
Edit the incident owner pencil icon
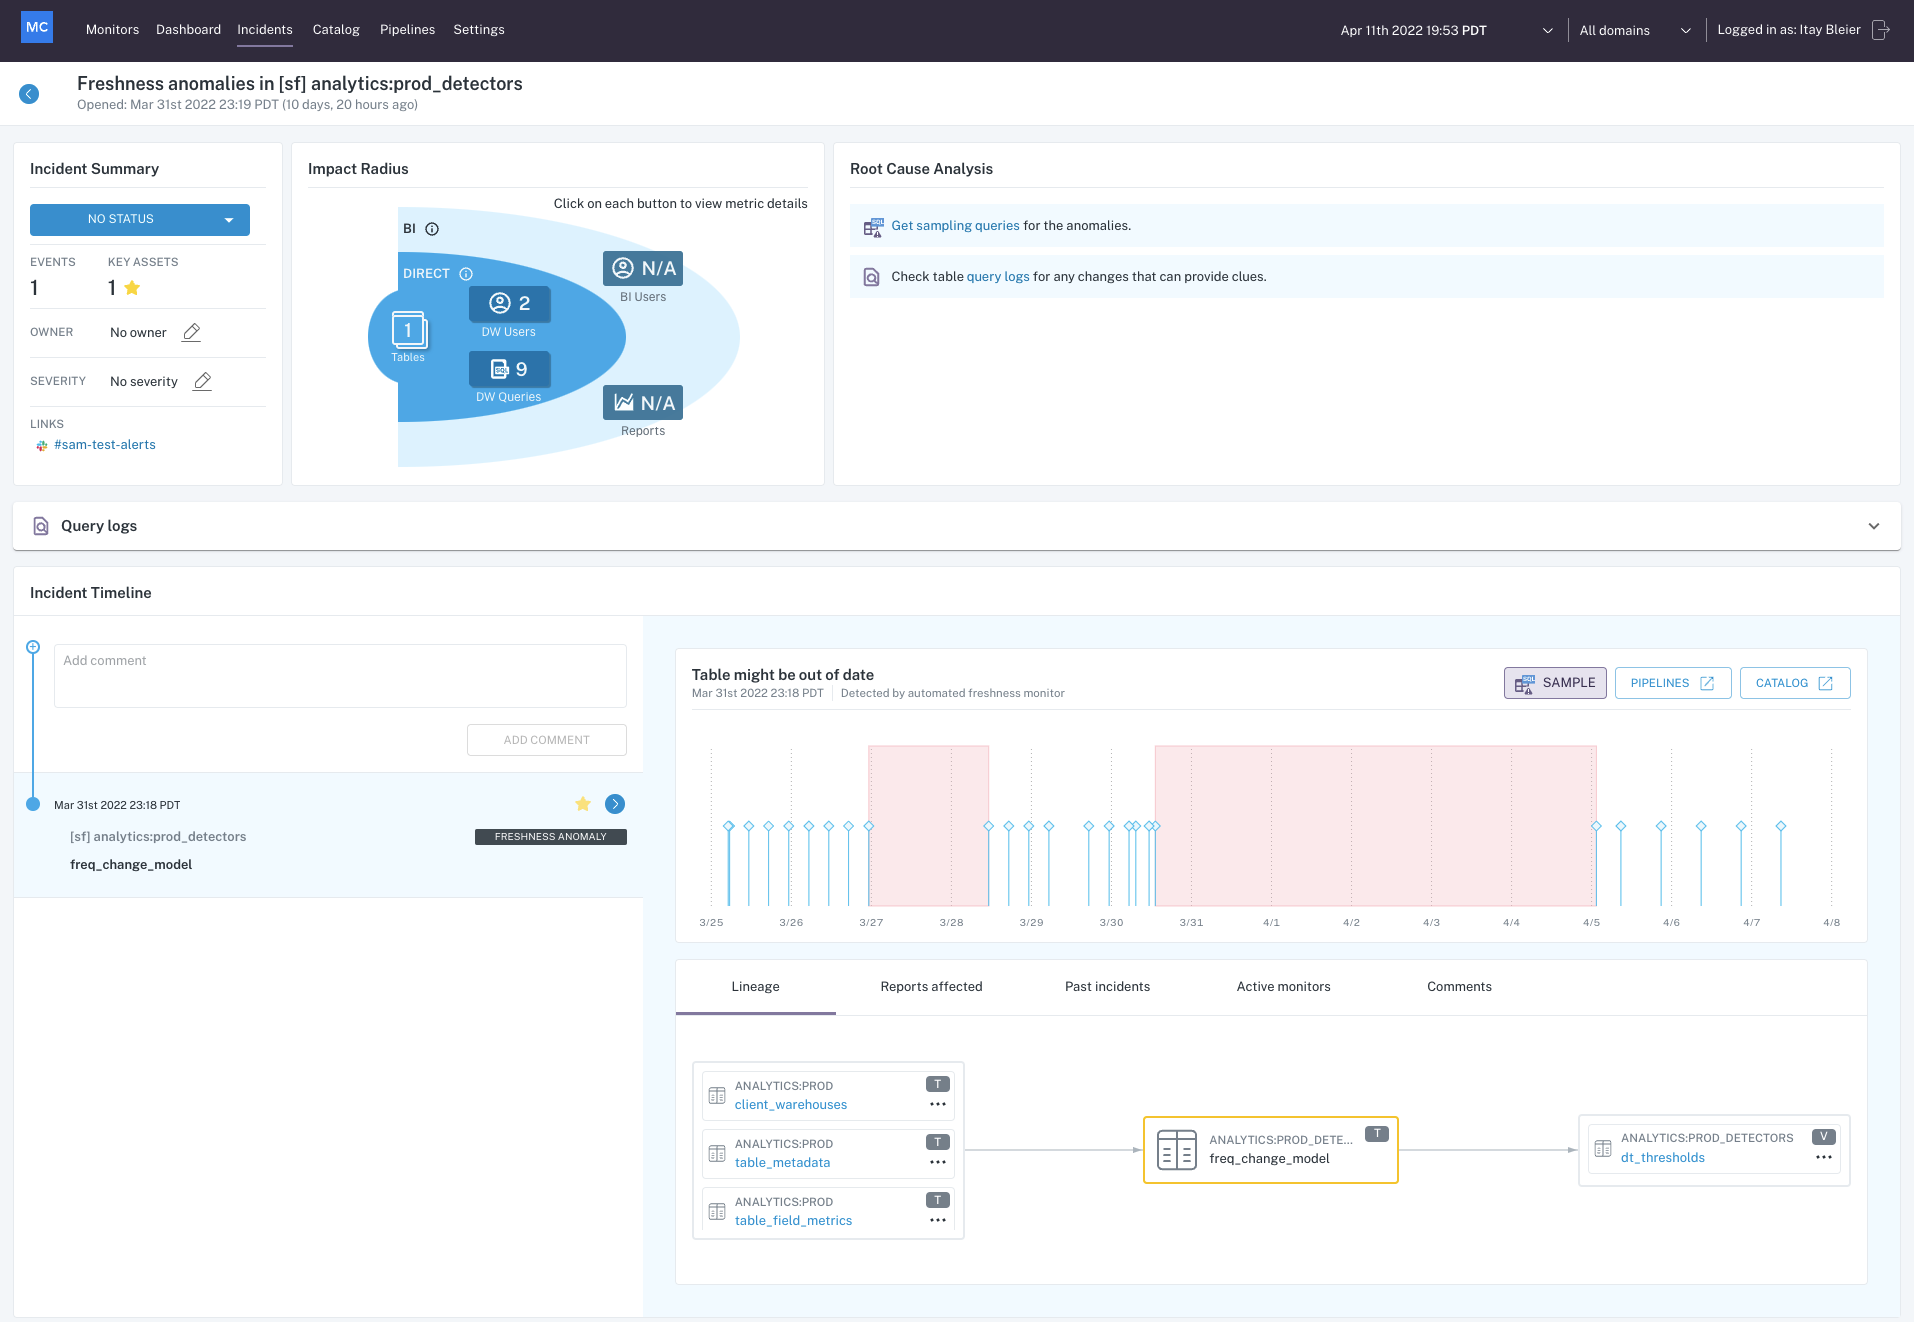191,332
